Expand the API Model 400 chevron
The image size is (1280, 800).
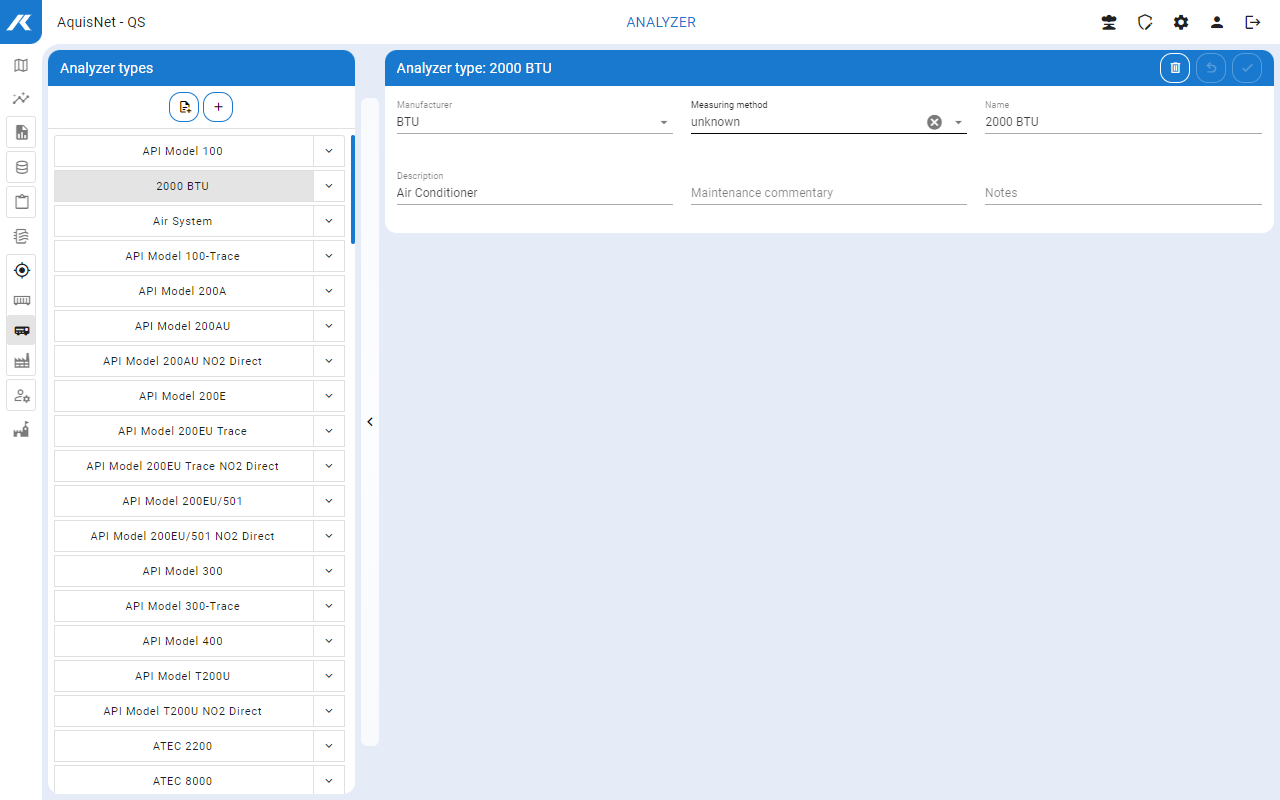click(x=329, y=641)
